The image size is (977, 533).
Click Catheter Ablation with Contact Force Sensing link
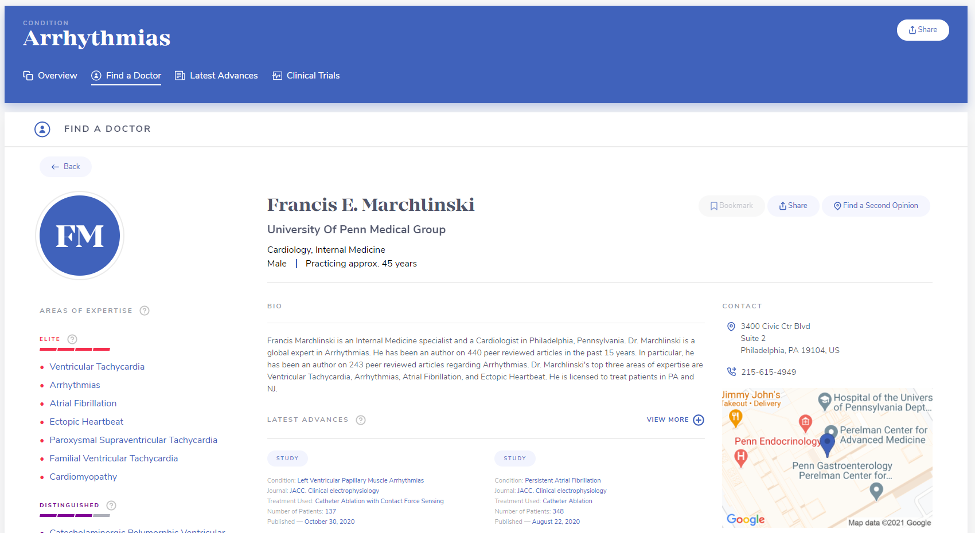click(x=379, y=501)
